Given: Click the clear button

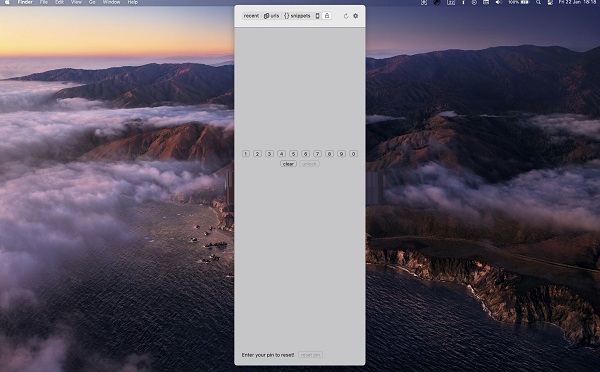Looking at the screenshot, I should [x=288, y=164].
